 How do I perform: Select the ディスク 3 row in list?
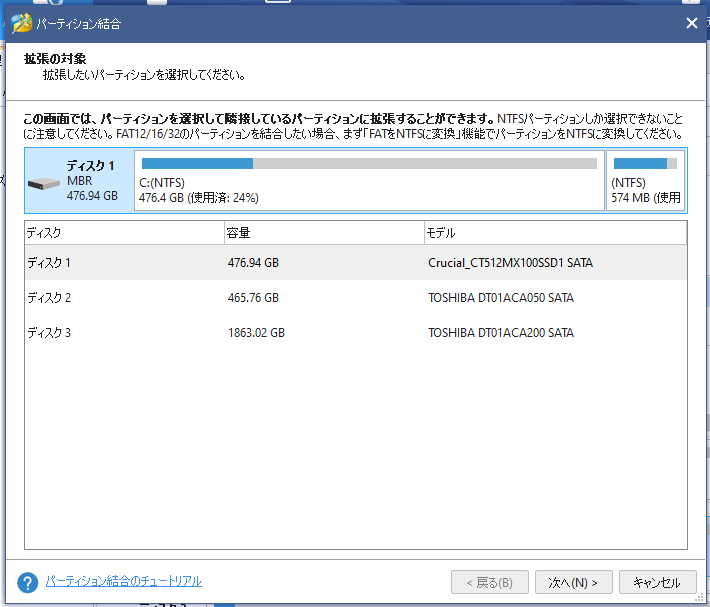[355, 333]
